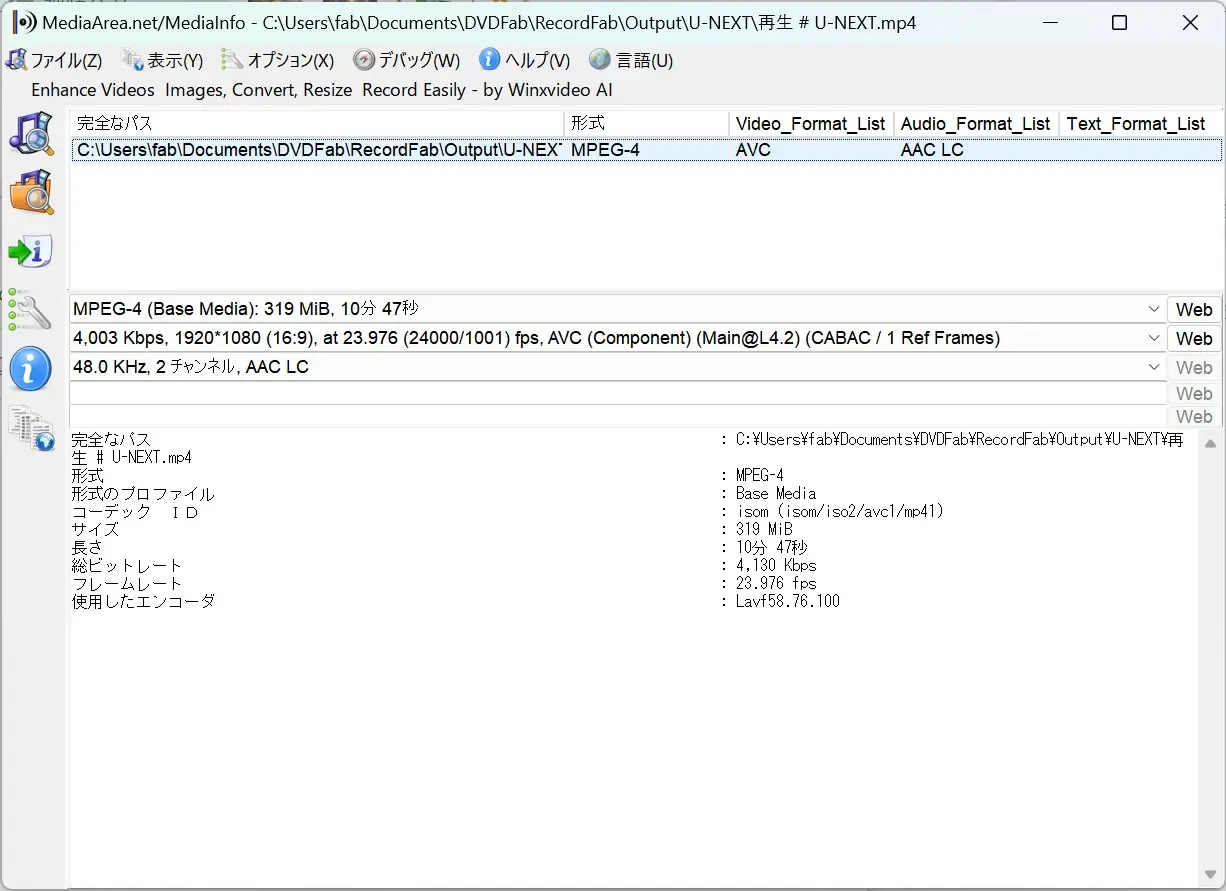This screenshot has height=891, width=1226.
Task: Click the 長さ label in details
Action: tap(87, 547)
